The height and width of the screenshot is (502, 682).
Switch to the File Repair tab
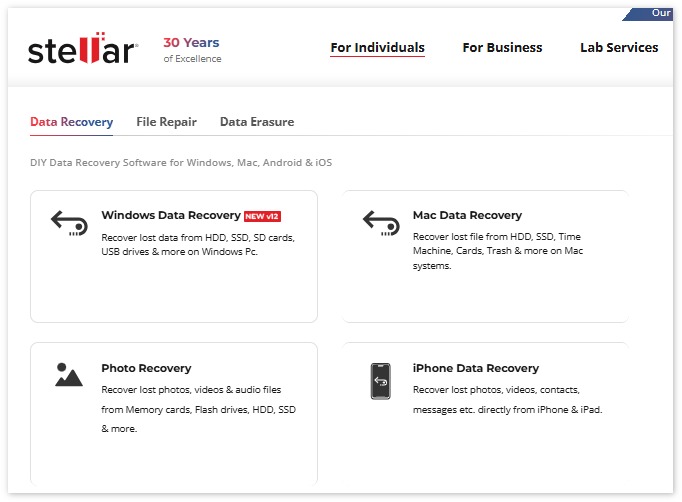(166, 122)
